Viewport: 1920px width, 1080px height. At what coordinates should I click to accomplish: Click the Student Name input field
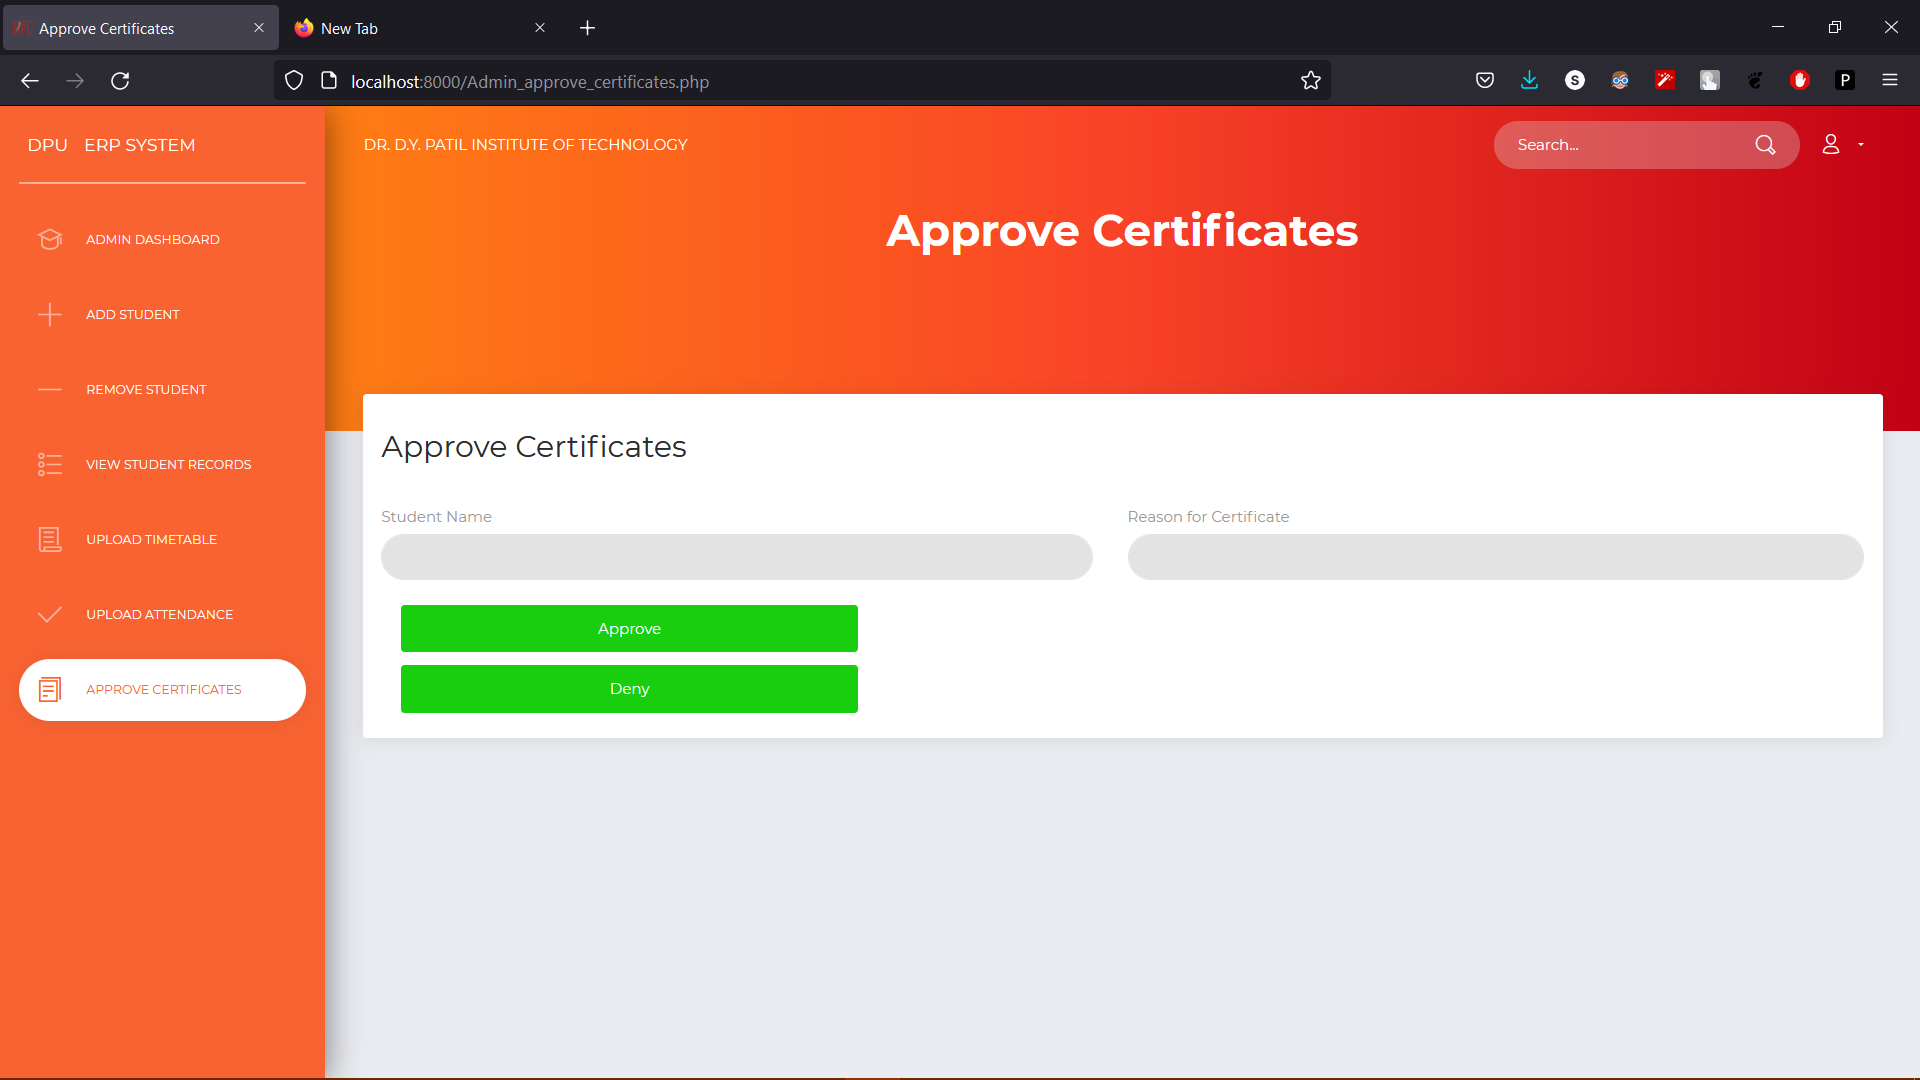click(x=736, y=557)
